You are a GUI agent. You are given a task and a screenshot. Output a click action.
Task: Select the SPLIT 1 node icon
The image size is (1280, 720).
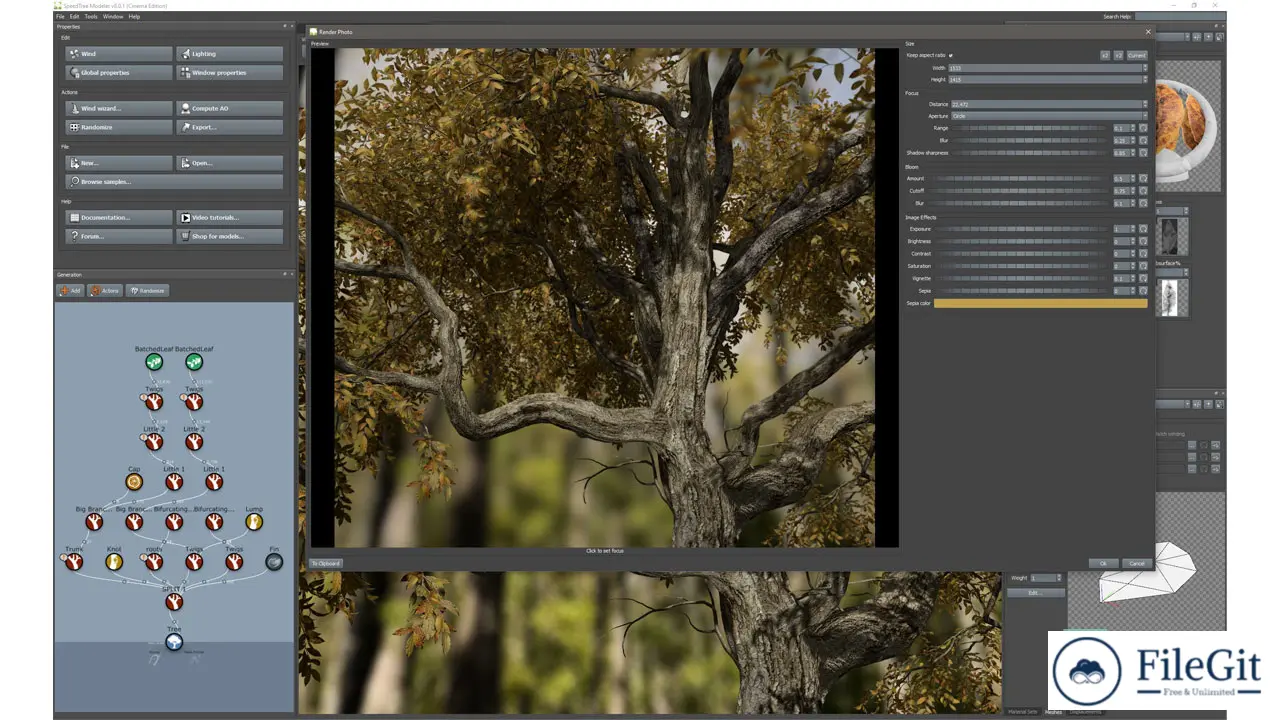pyautogui.click(x=174, y=602)
